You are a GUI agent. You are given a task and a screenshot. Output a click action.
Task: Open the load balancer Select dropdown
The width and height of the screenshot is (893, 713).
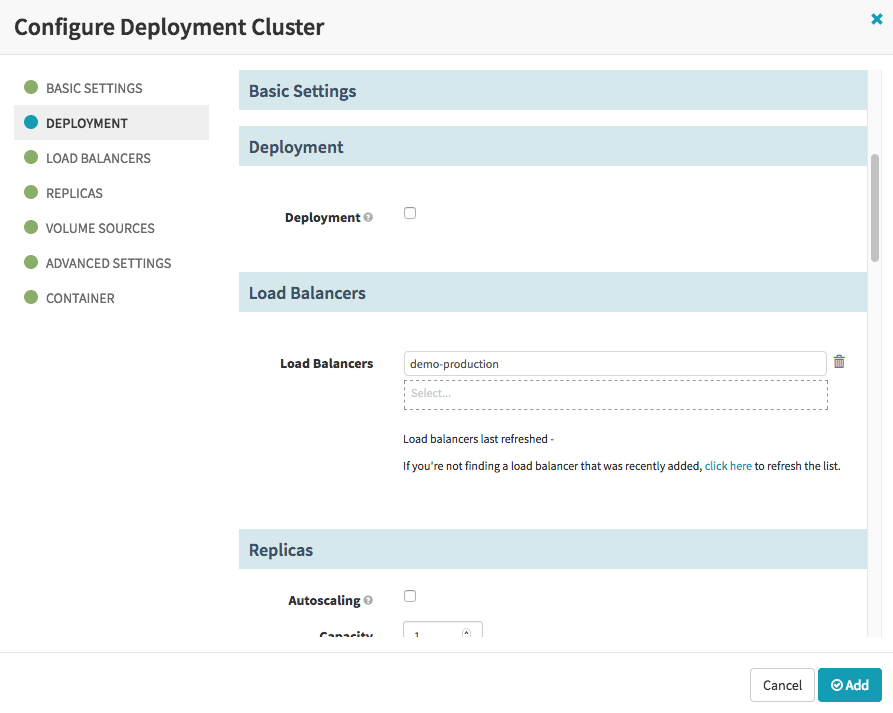[x=615, y=394]
